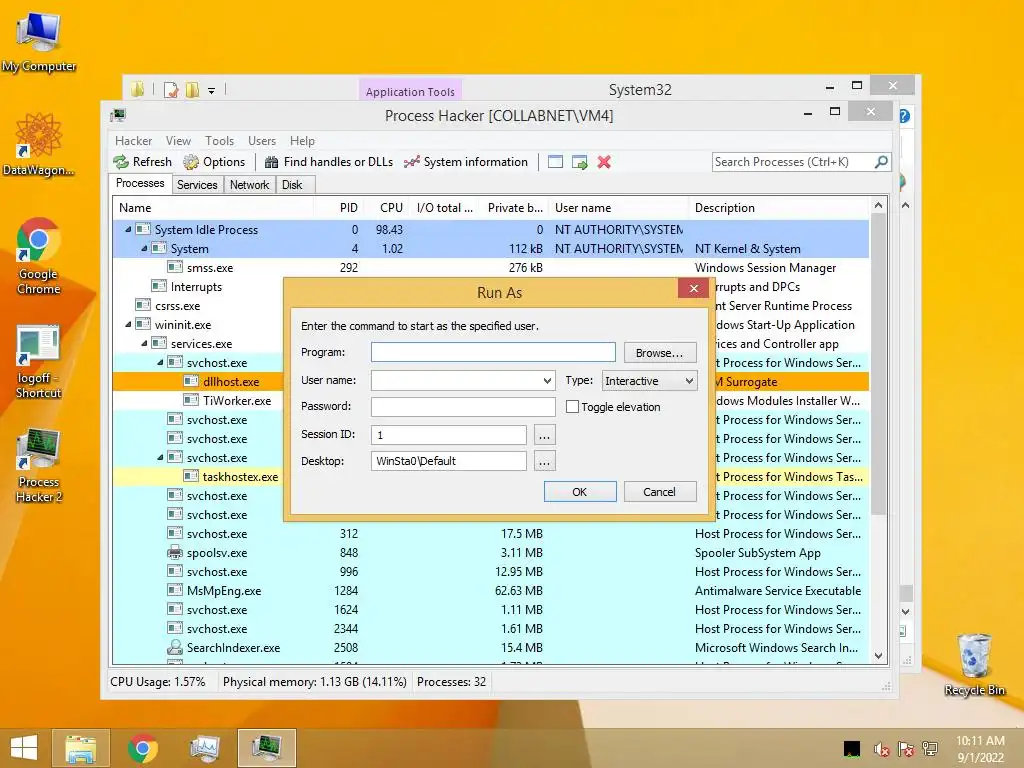This screenshot has width=1024, height=768.
Task: Collapse the services.exe tree node
Action: 144,344
